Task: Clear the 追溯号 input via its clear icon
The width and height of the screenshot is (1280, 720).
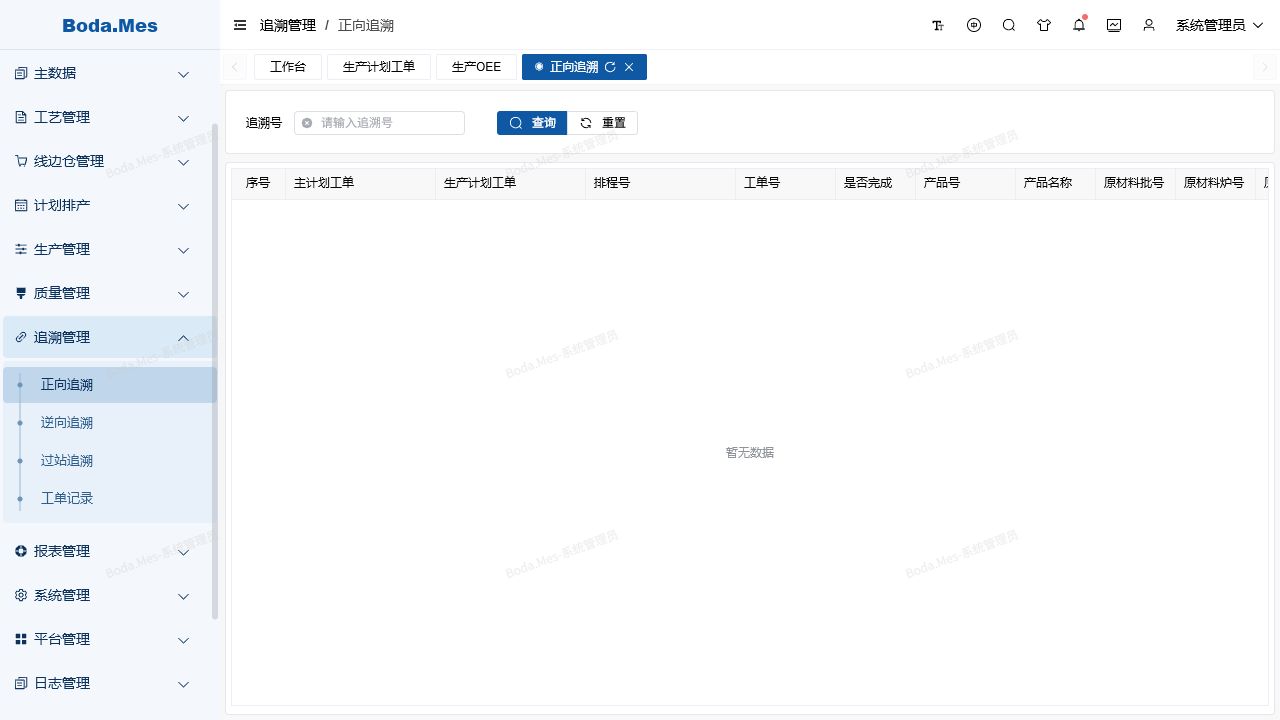Action: click(x=307, y=123)
